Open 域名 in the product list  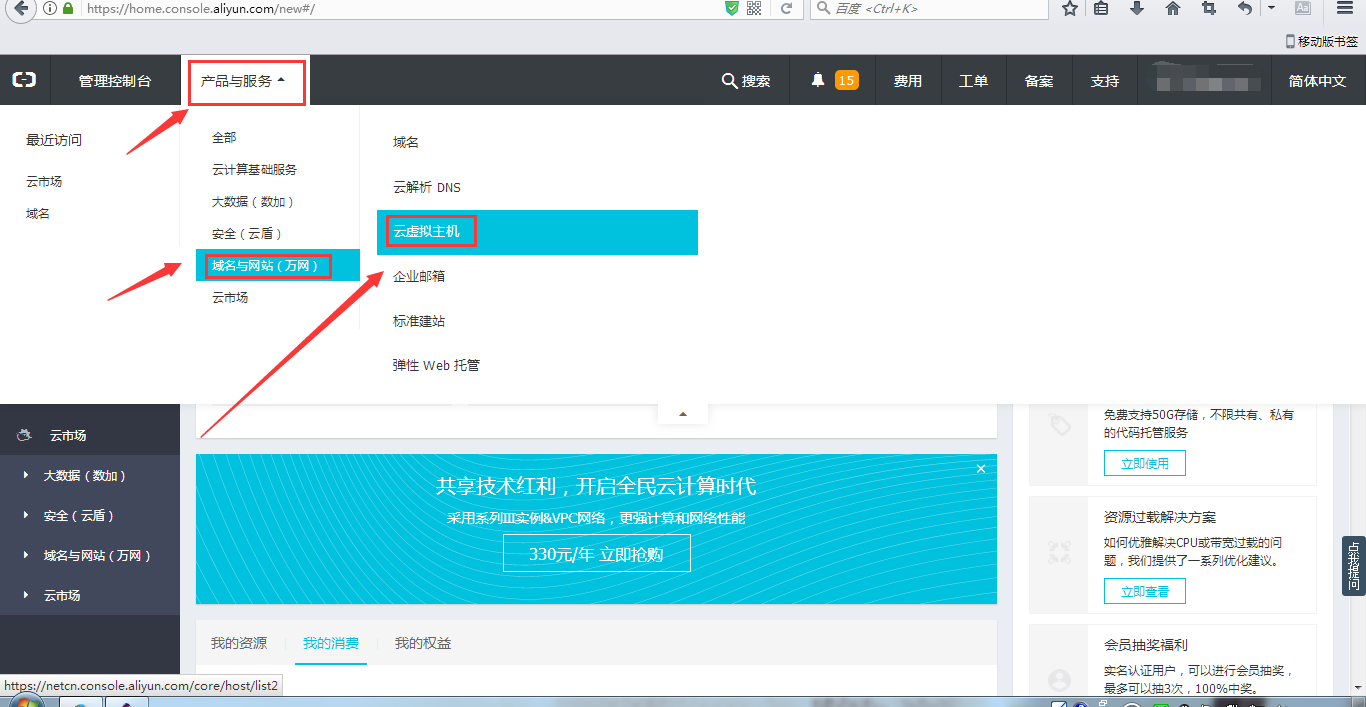[406, 143]
